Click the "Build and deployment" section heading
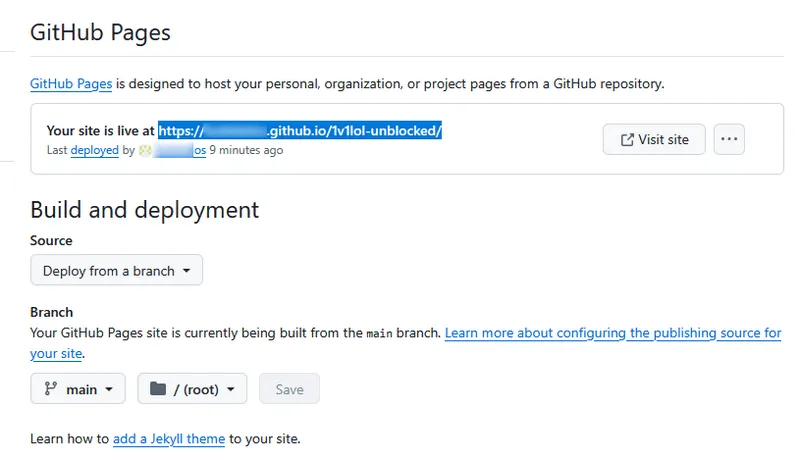The height and width of the screenshot is (460, 800). pos(144,210)
